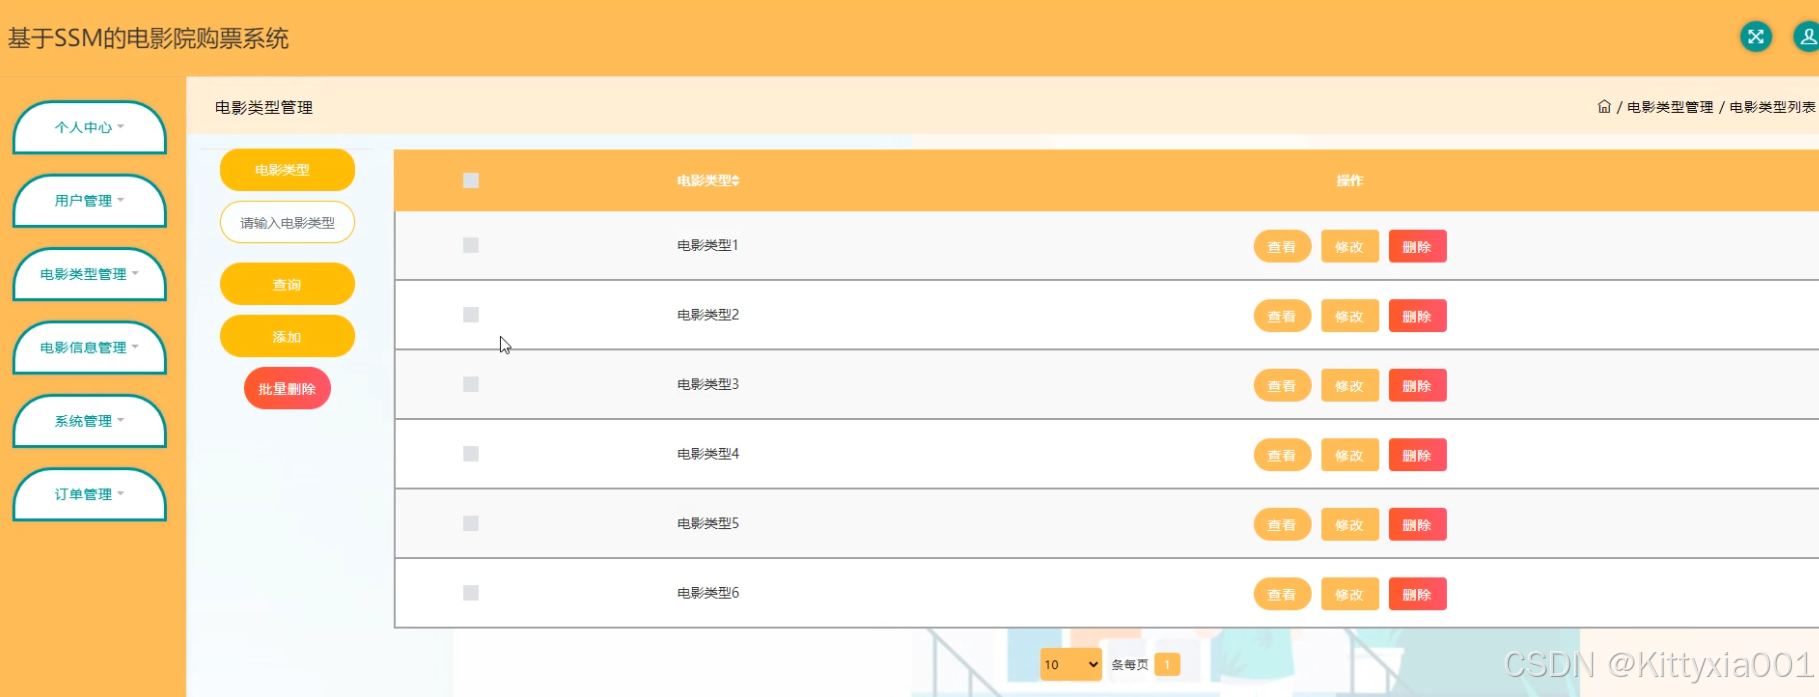Expand the 个人中心 sidebar menu
The height and width of the screenshot is (697, 1819).
point(89,128)
